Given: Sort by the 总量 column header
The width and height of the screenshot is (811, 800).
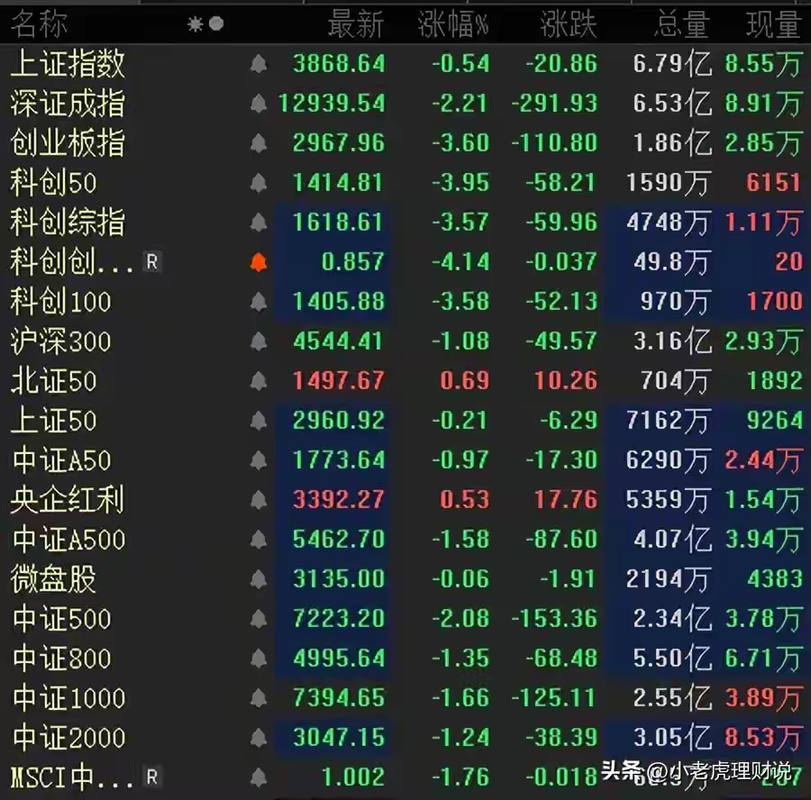Looking at the screenshot, I should point(681,24).
